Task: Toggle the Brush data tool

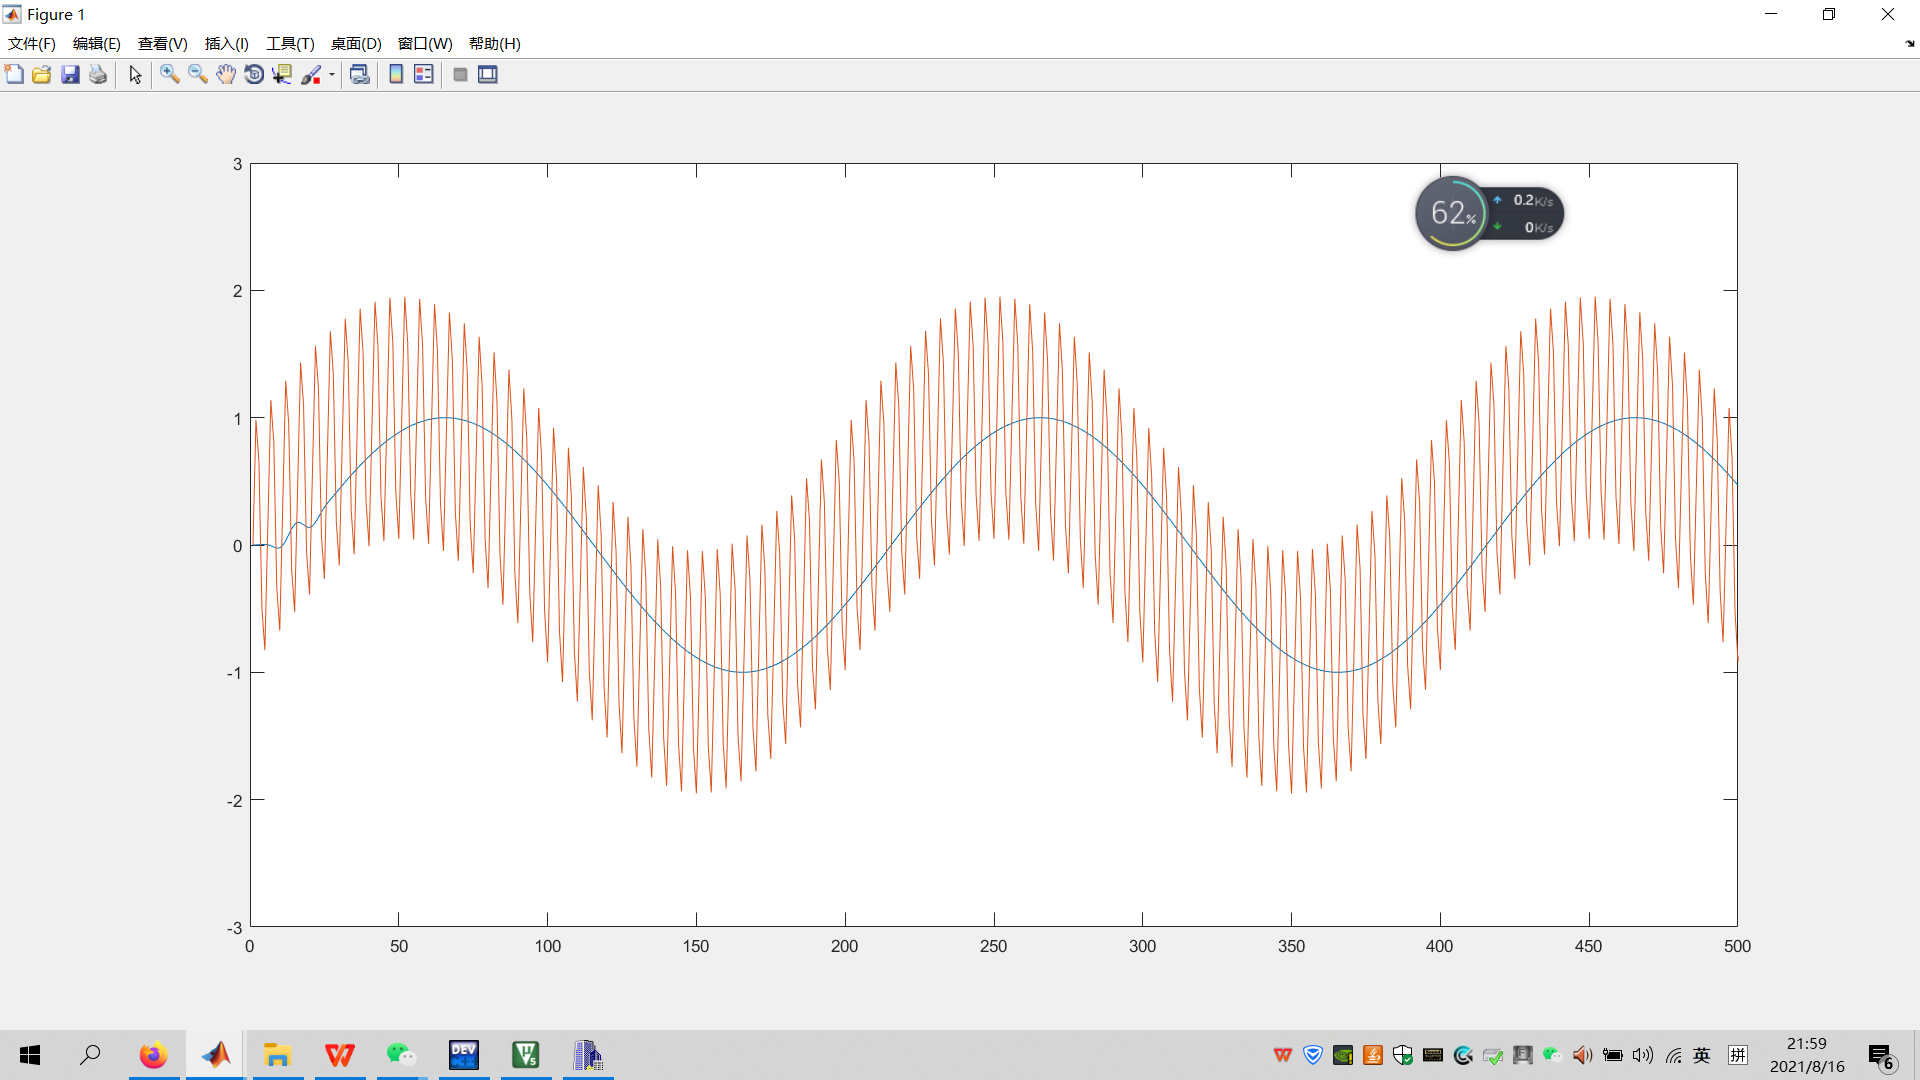Action: click(311, 75)
